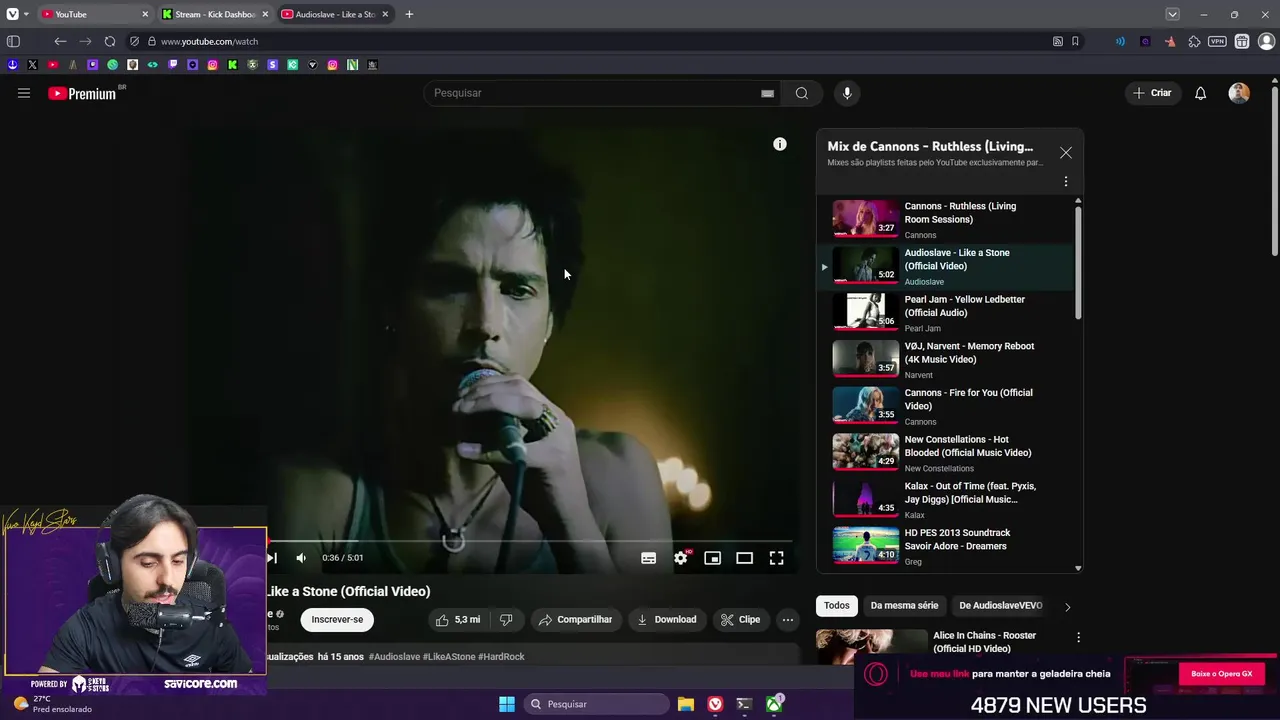Seek on the video progress bar

click(x=529, y=541)
